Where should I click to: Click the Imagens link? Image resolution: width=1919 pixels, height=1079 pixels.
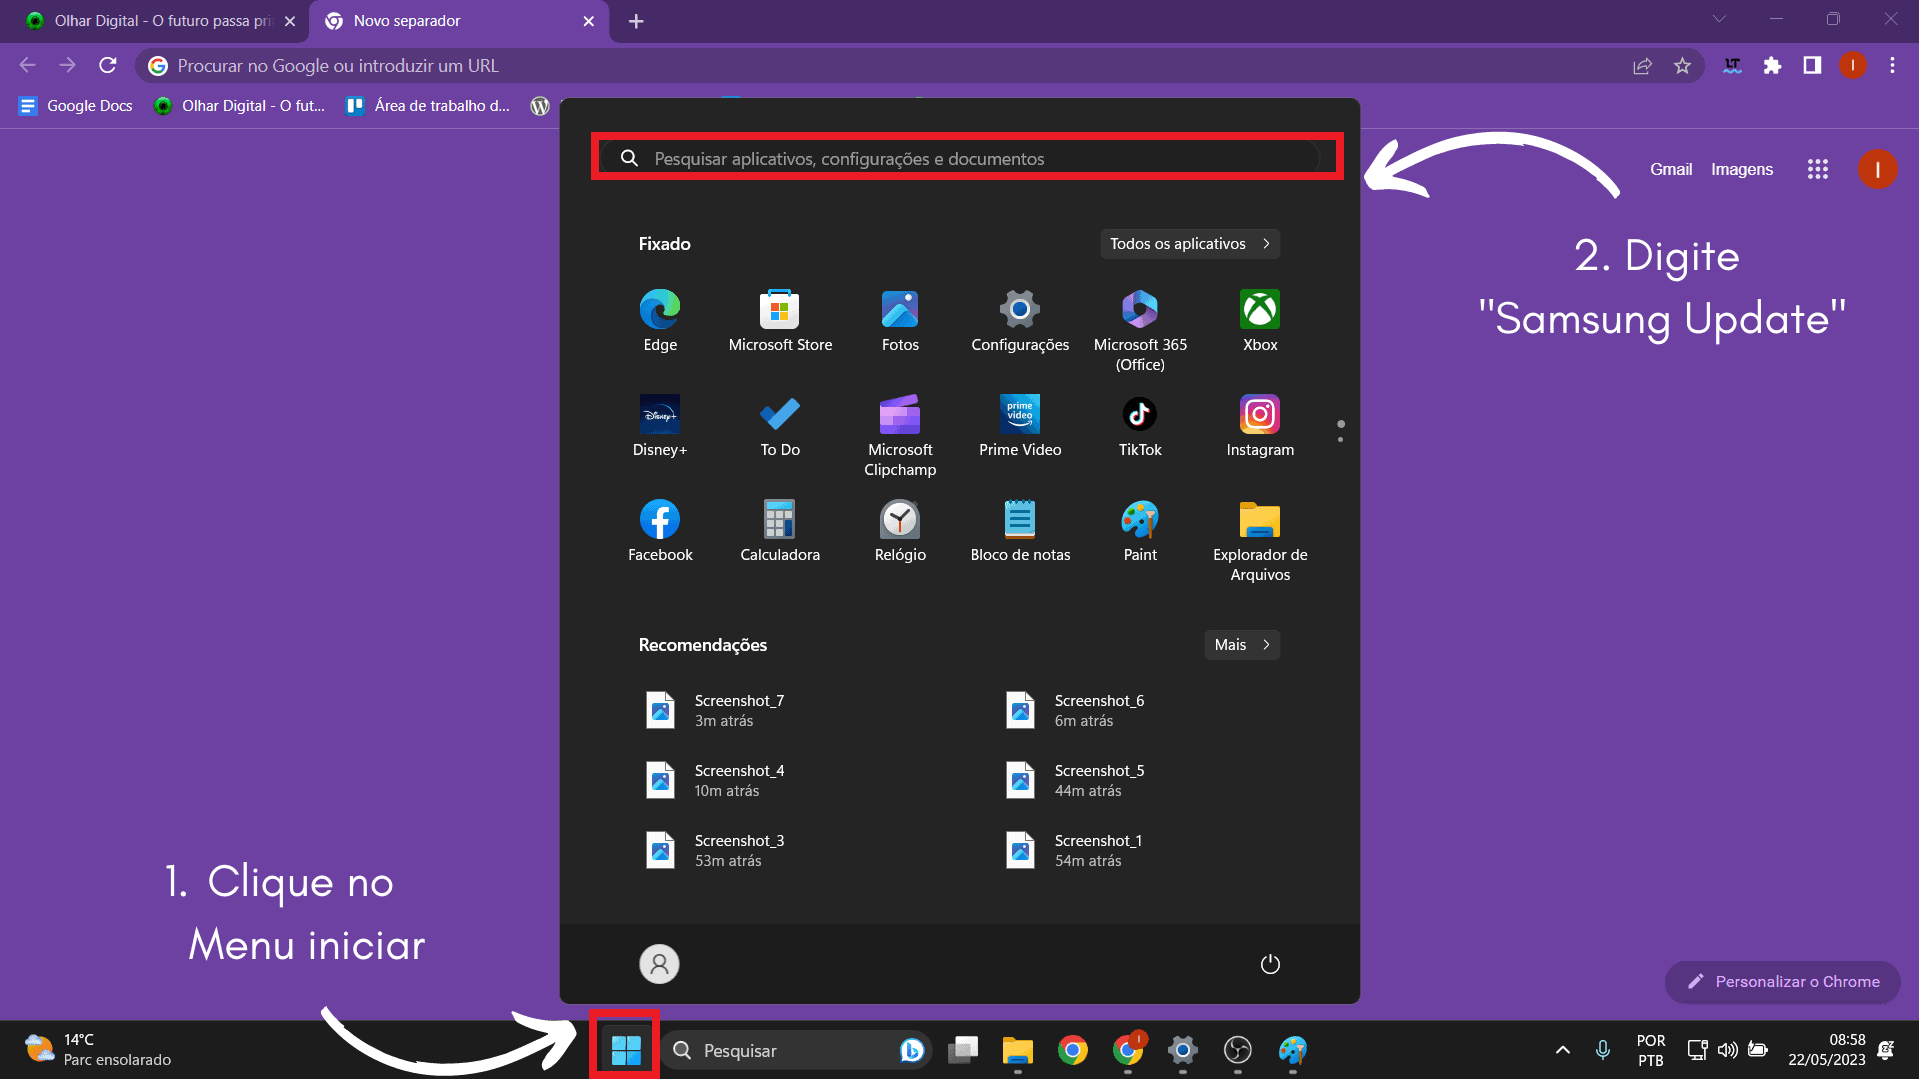tap(1742, 169)
